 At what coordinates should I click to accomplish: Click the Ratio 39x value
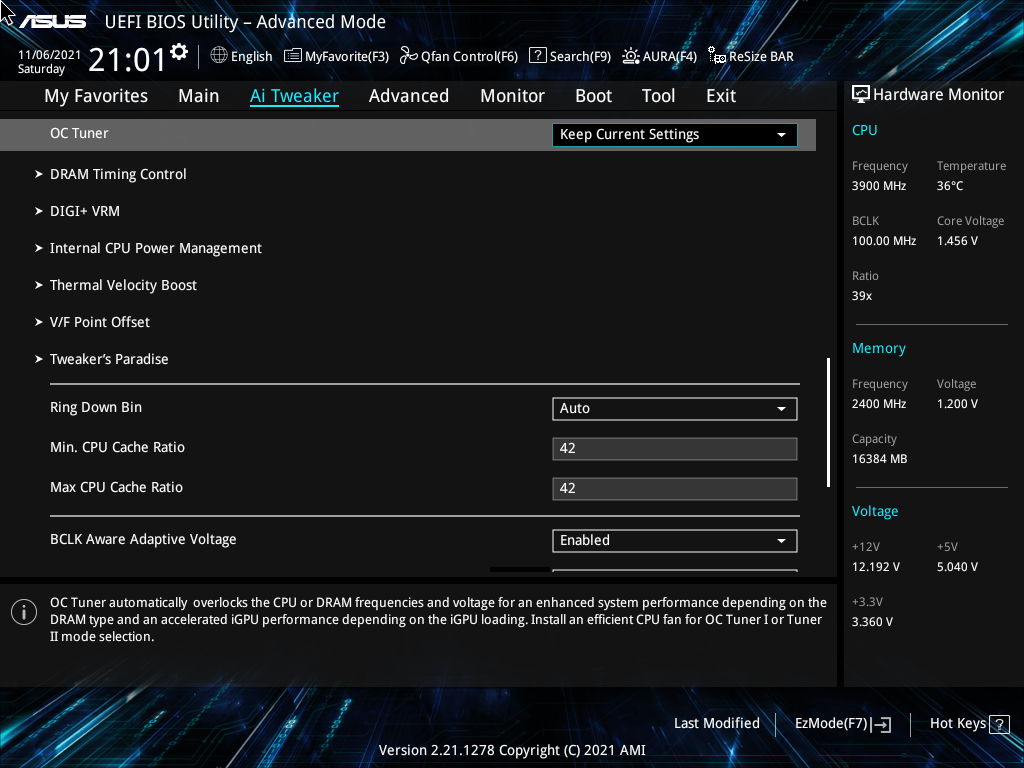(862, 296)
